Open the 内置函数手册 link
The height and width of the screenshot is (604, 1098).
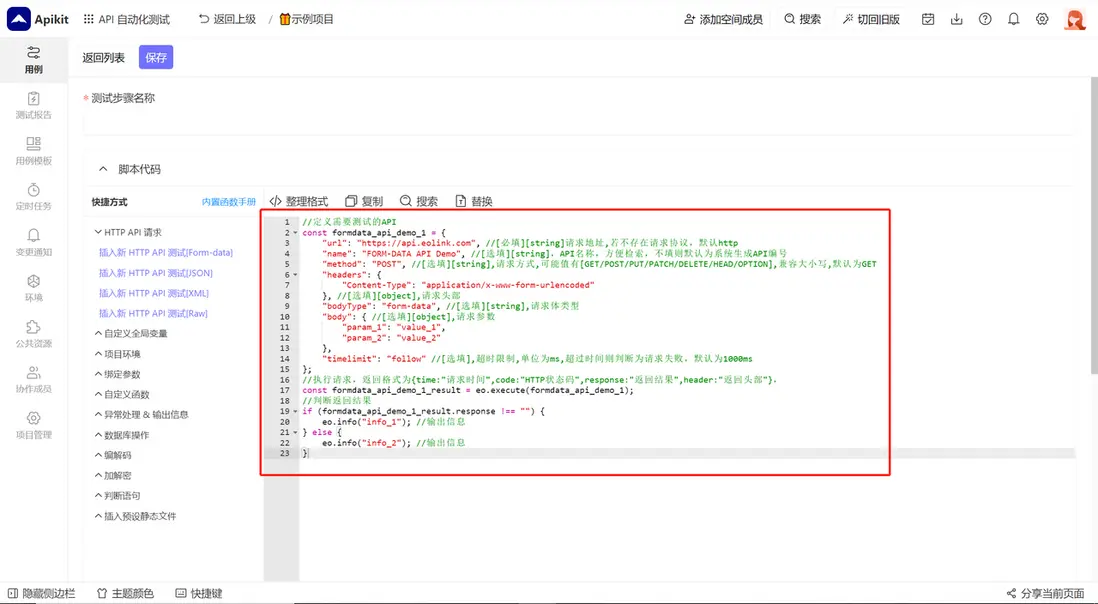[229, 202]
